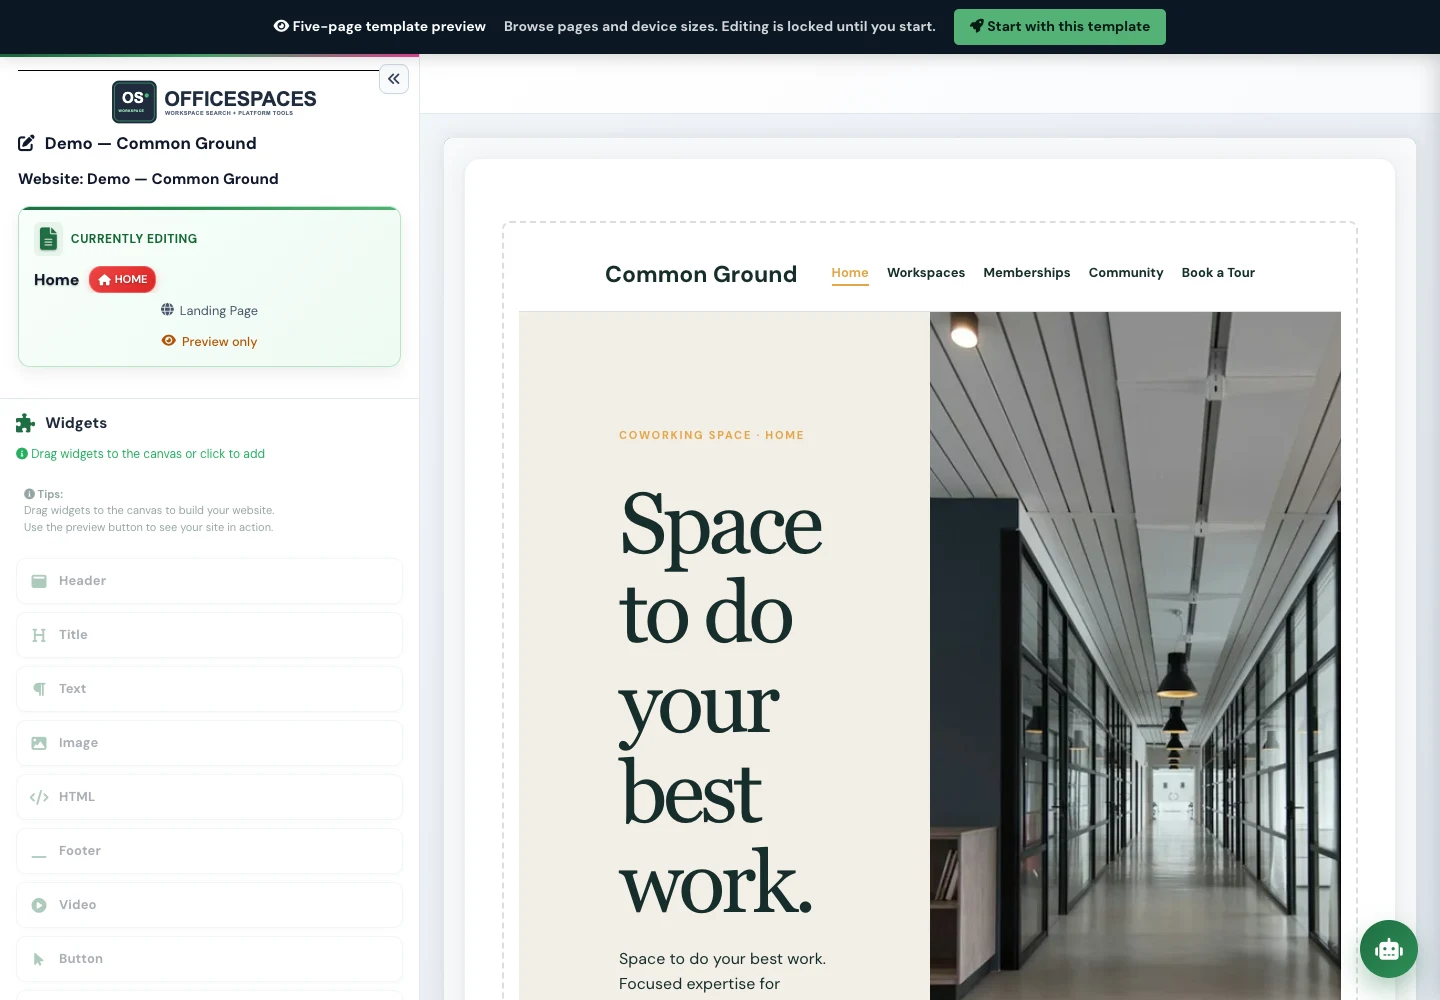Open the Memberships nav item
The width and height of the screenshot is (1440, 1000).
click(1027, 273)
